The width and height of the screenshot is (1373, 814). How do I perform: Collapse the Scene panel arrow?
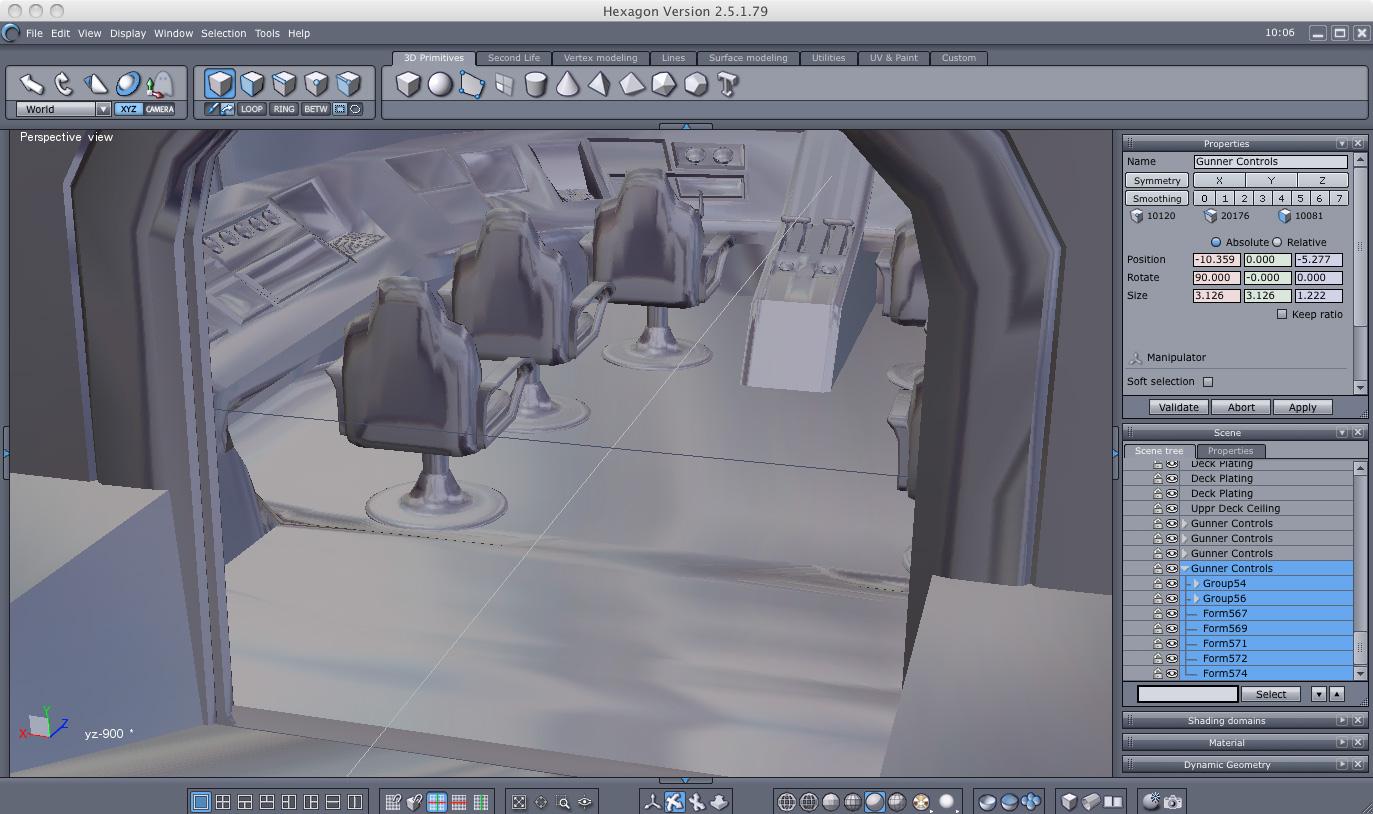[x=1342, y=432]
